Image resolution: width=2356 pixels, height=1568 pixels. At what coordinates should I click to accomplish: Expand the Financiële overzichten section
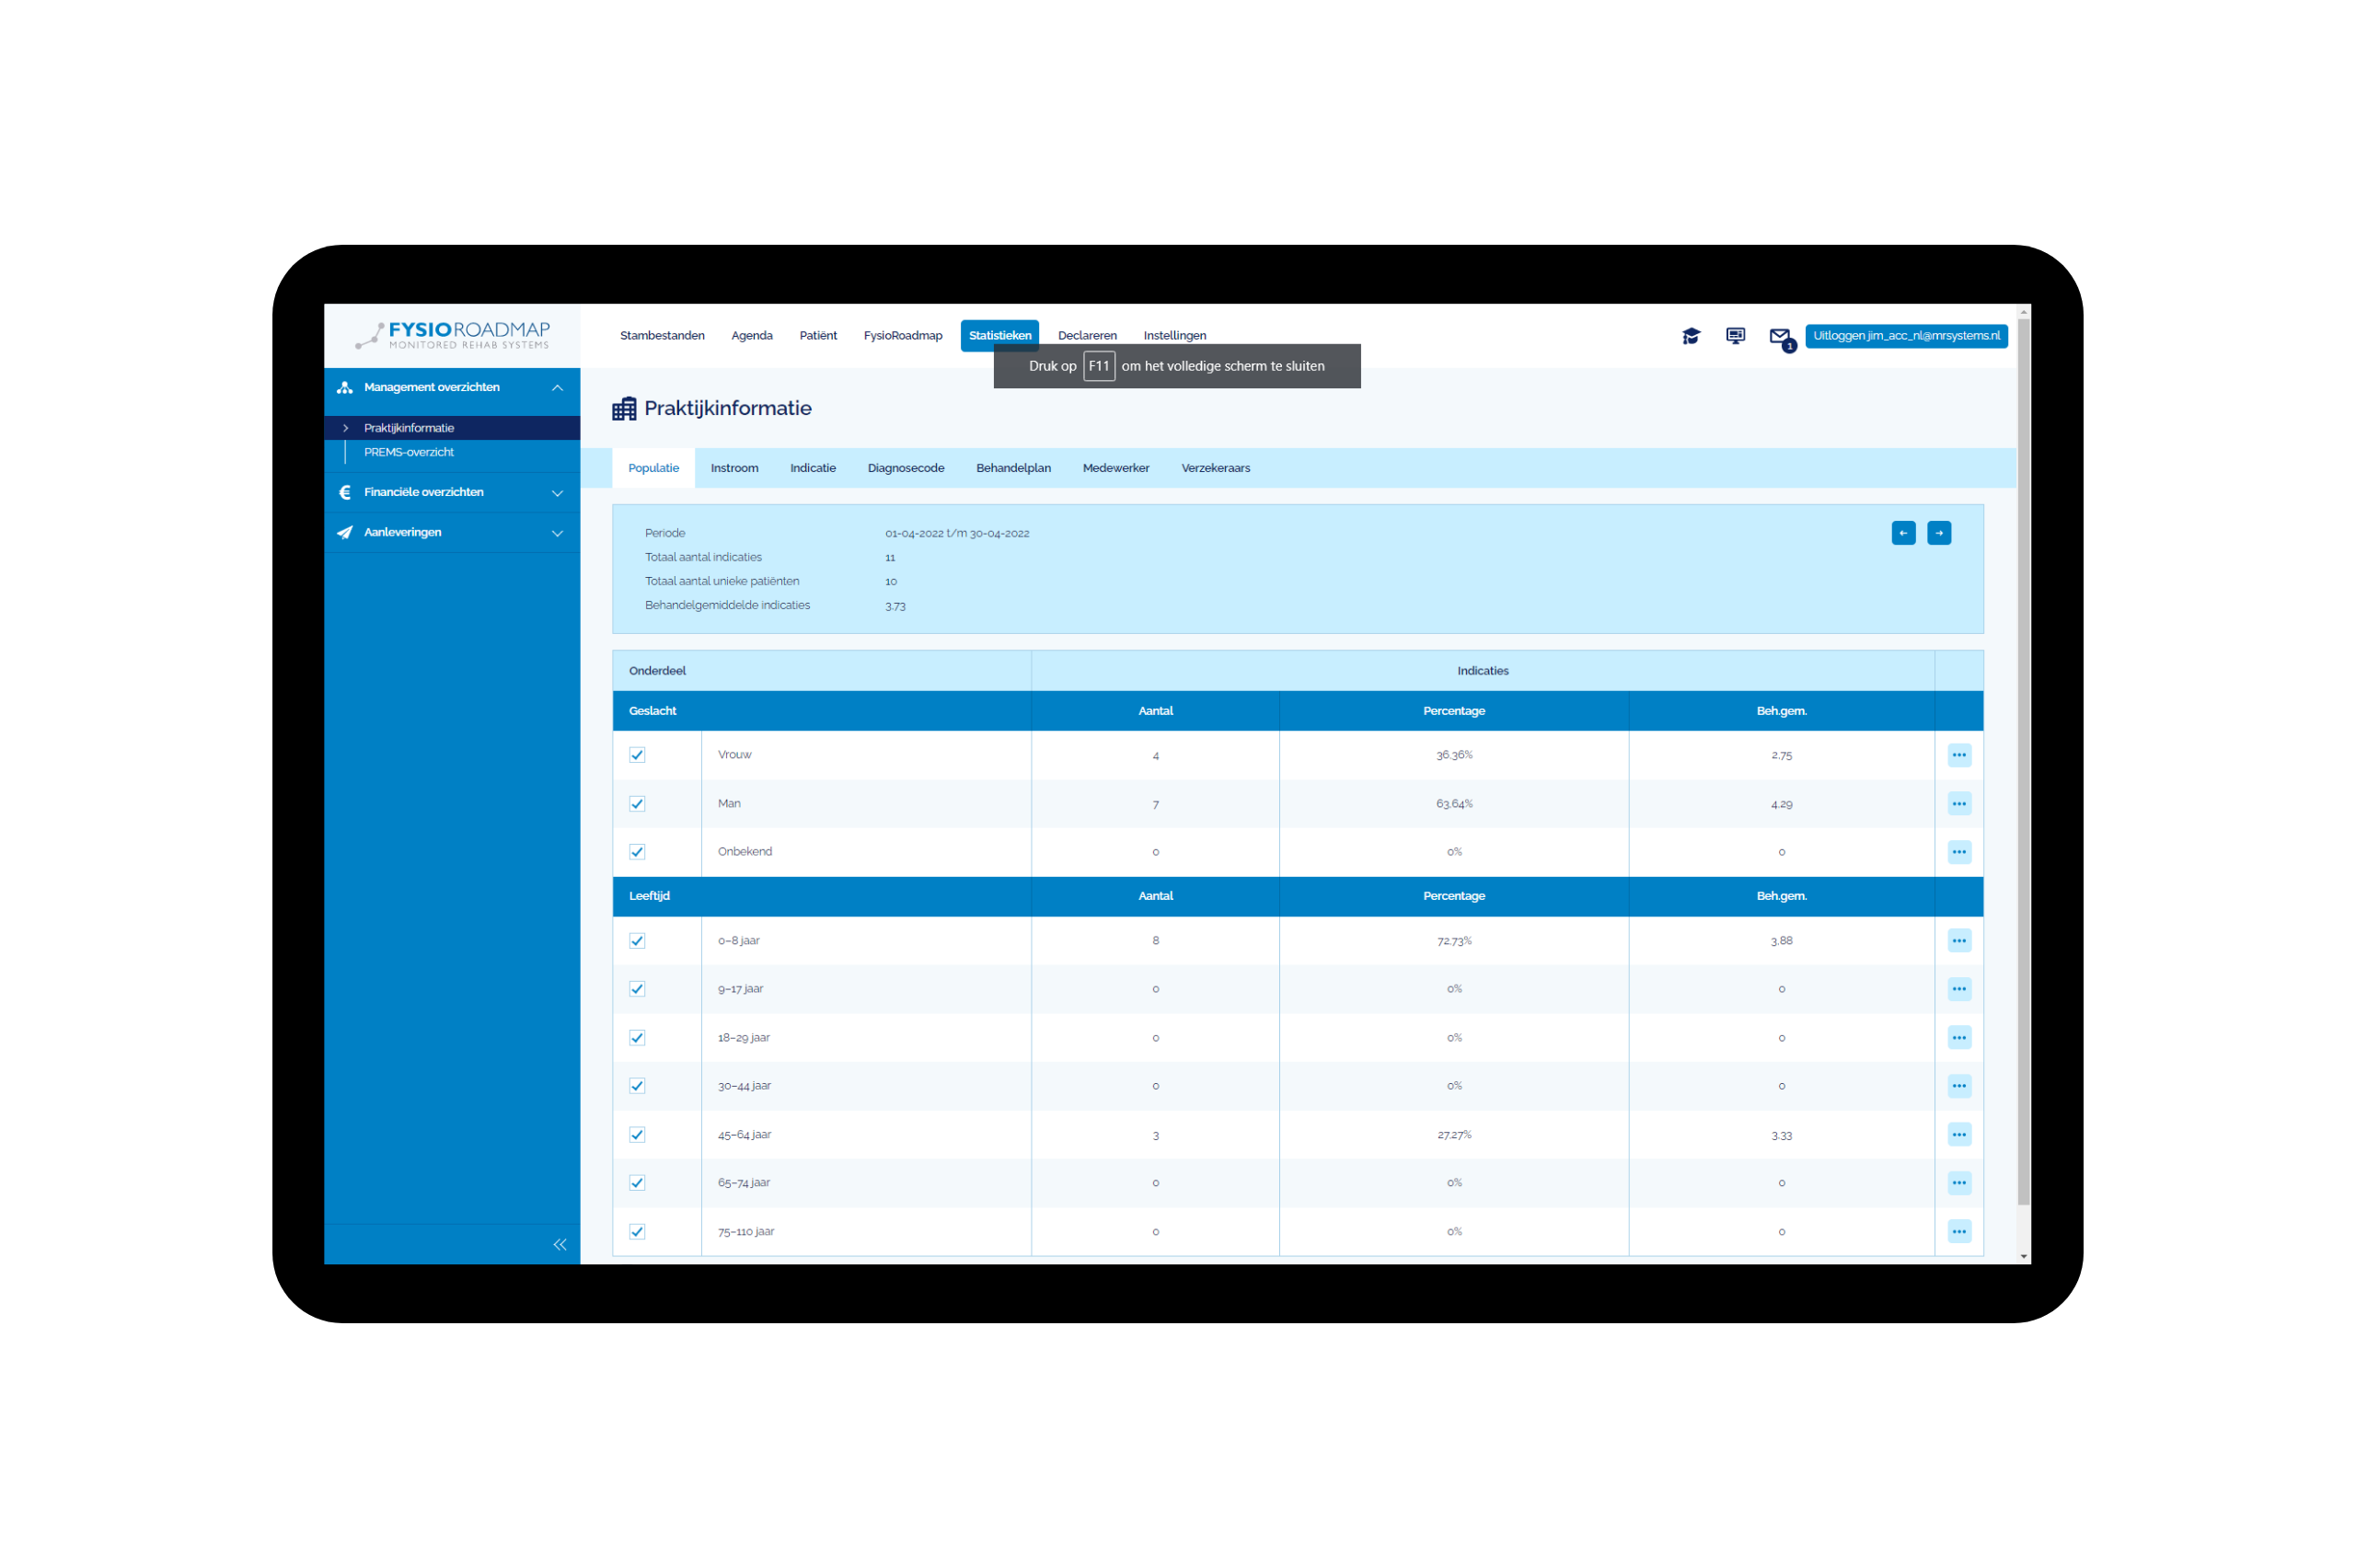click(x=557, y=493)
